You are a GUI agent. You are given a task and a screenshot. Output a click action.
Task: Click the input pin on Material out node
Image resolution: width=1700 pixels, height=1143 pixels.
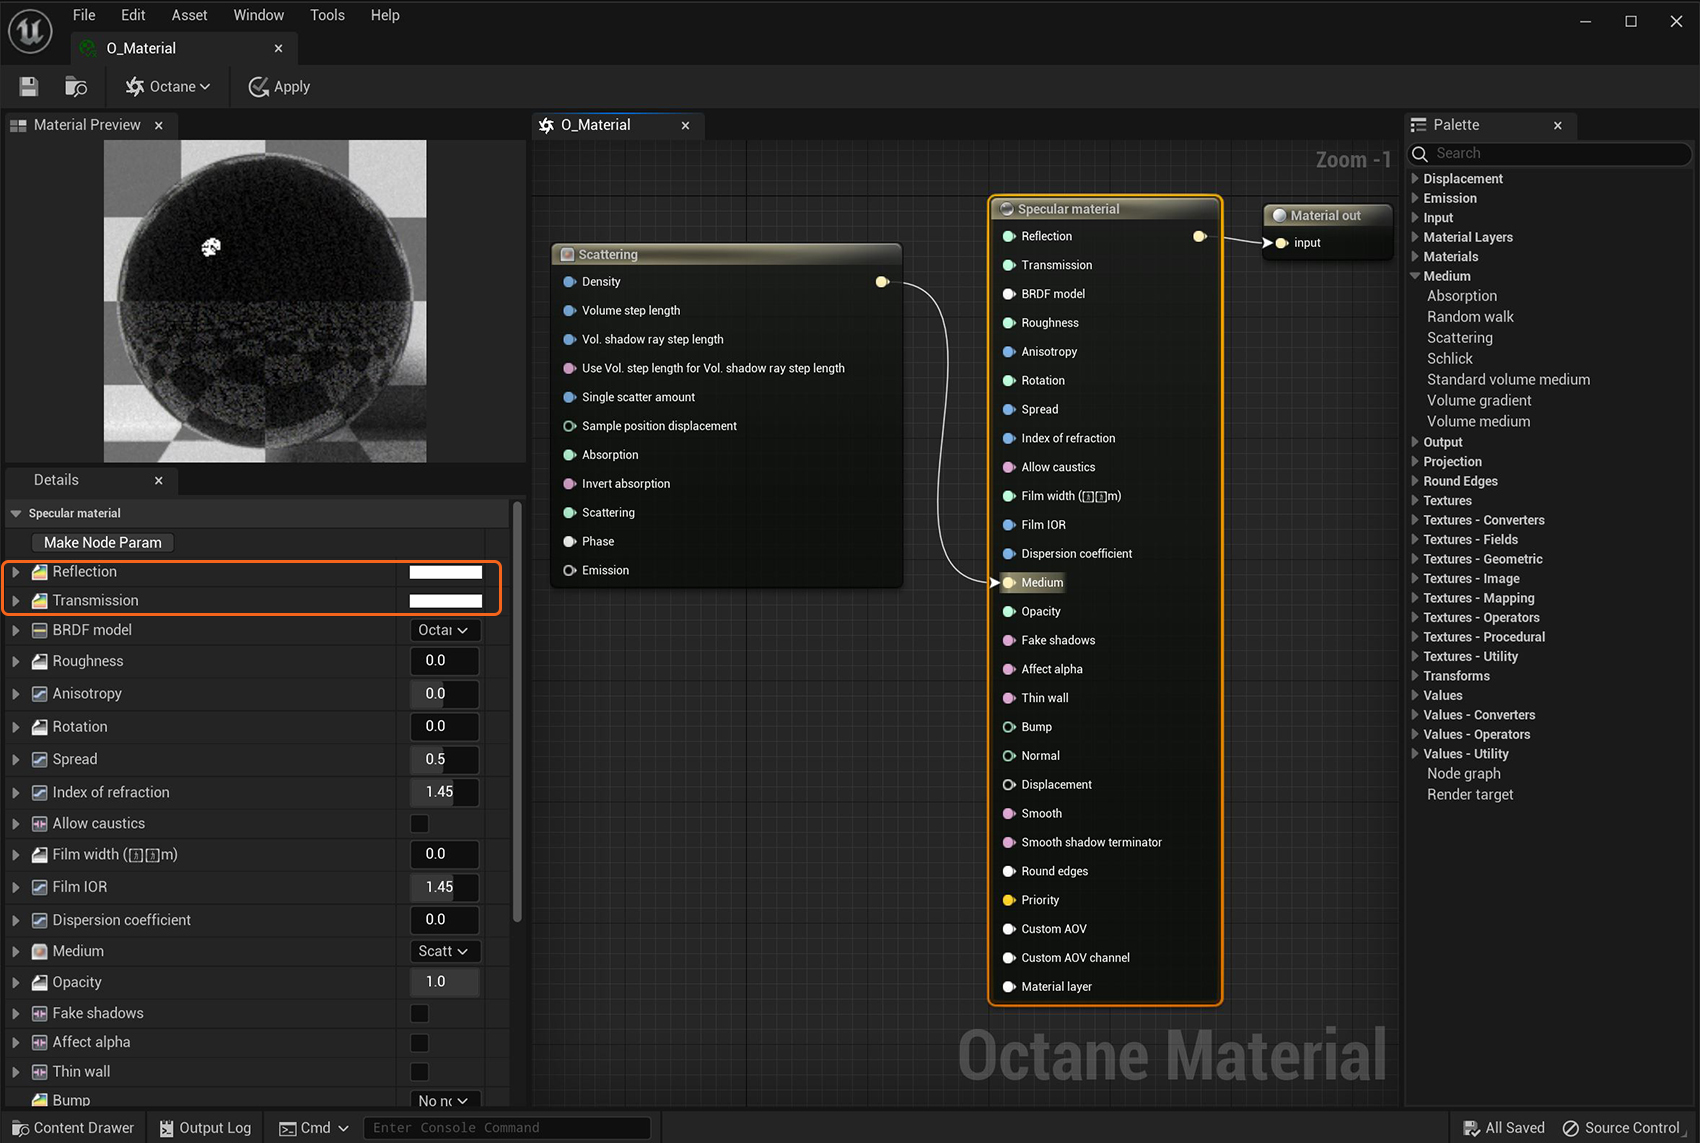tap(1281, 243)
